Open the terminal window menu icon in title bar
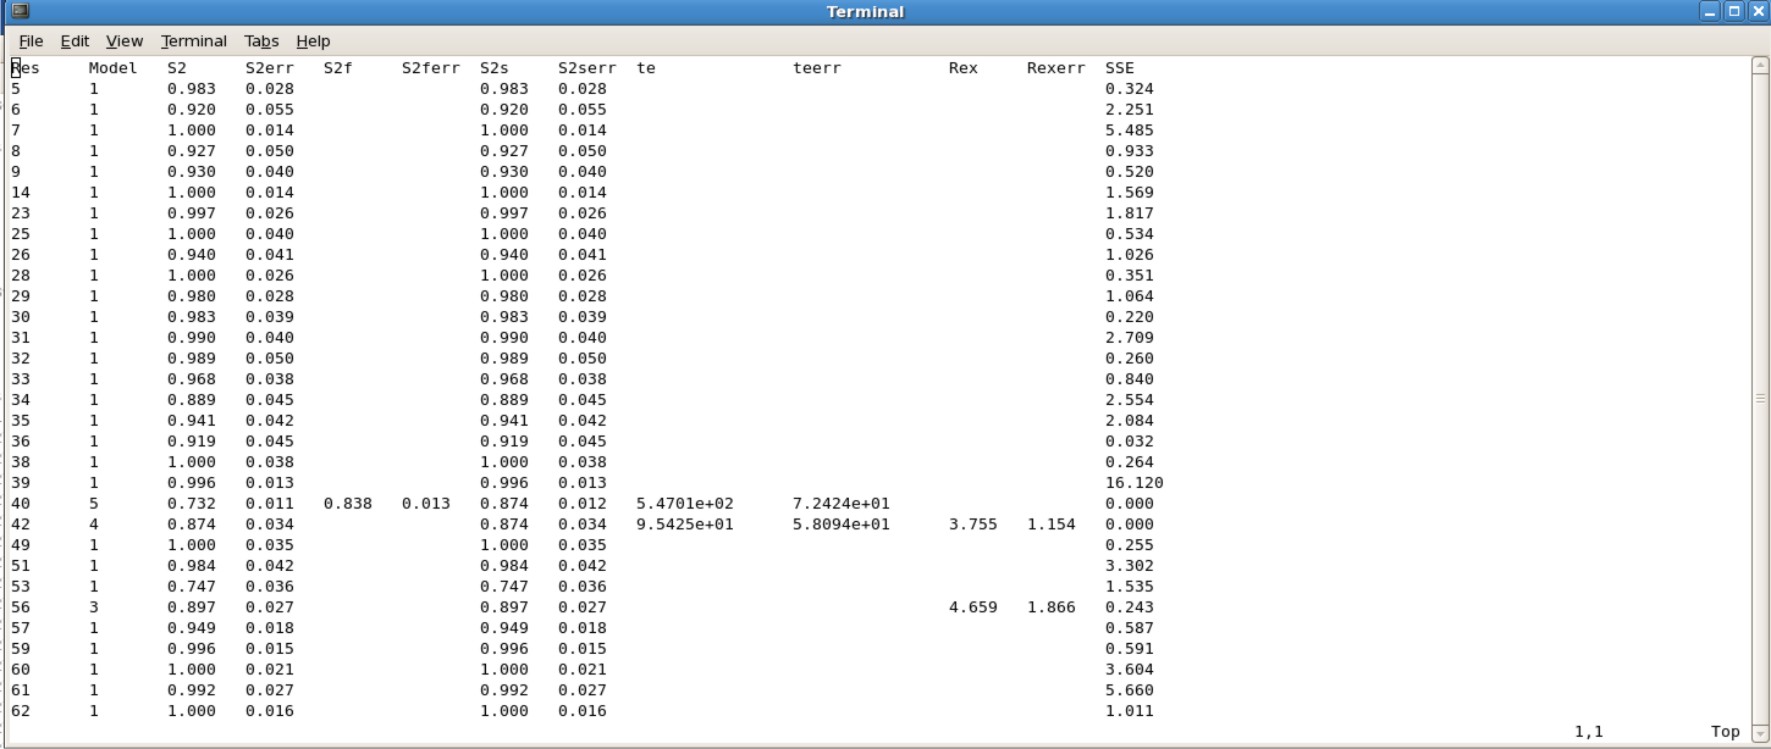 (x=20, y=11)
